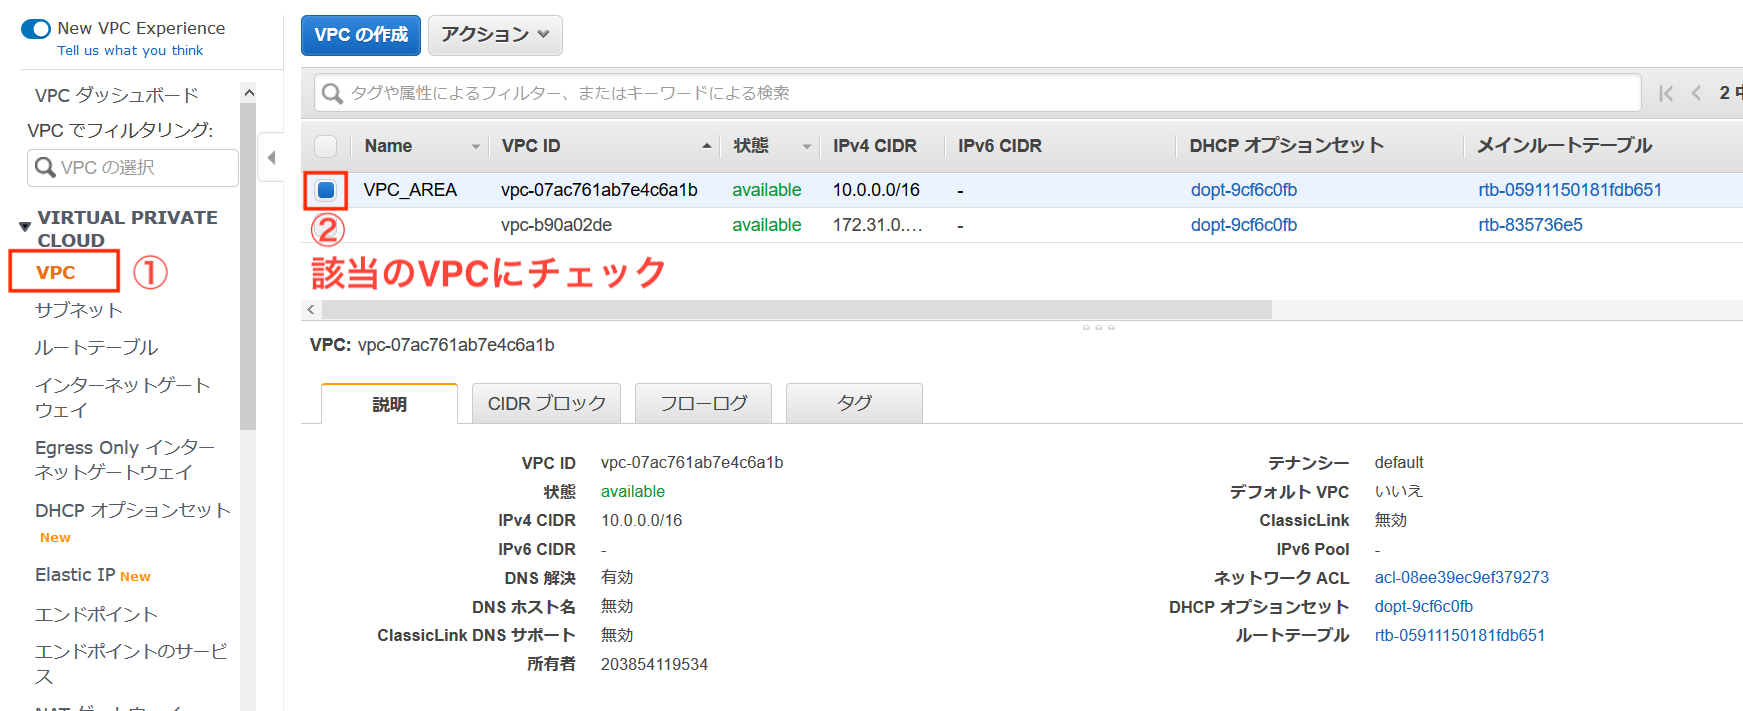
Task: Collapse the left navigation pane arrow
Action: click(271, 158)
